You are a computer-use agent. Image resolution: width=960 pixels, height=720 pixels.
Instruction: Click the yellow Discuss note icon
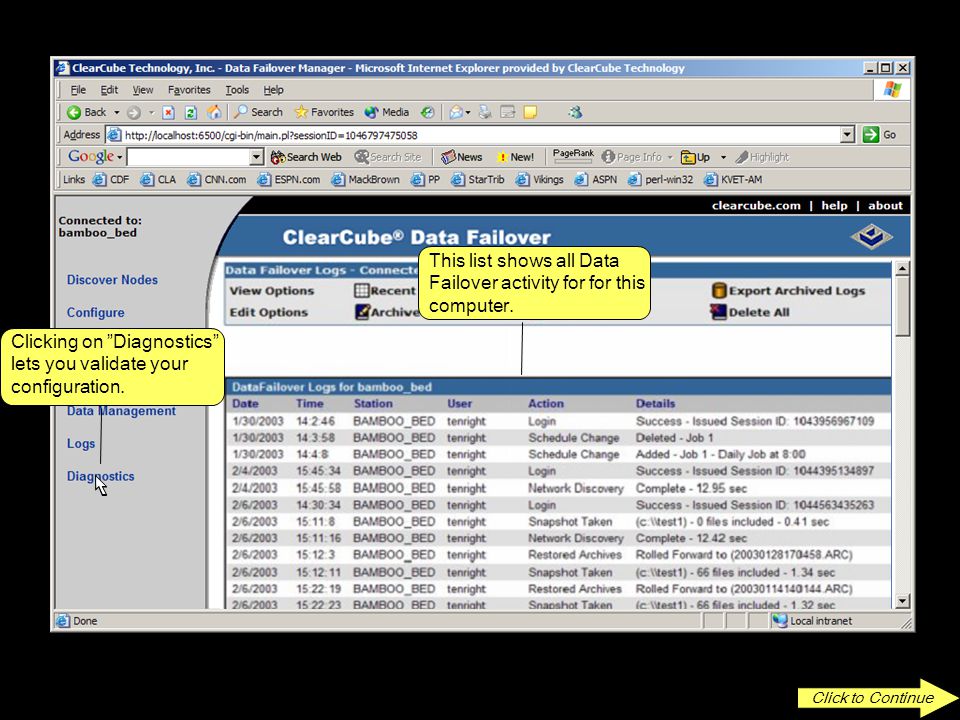530,112
